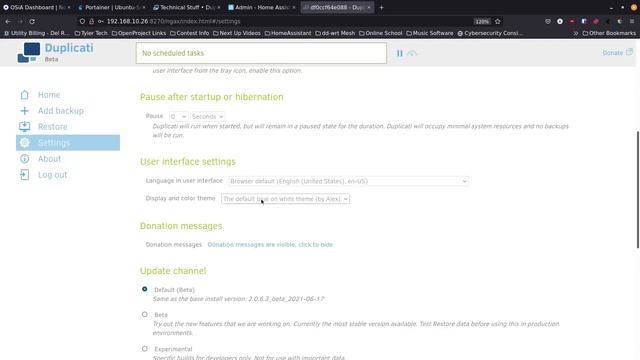Open the Restore page
This screenshot has width=640, height=360.
click(x=53, y=127)
